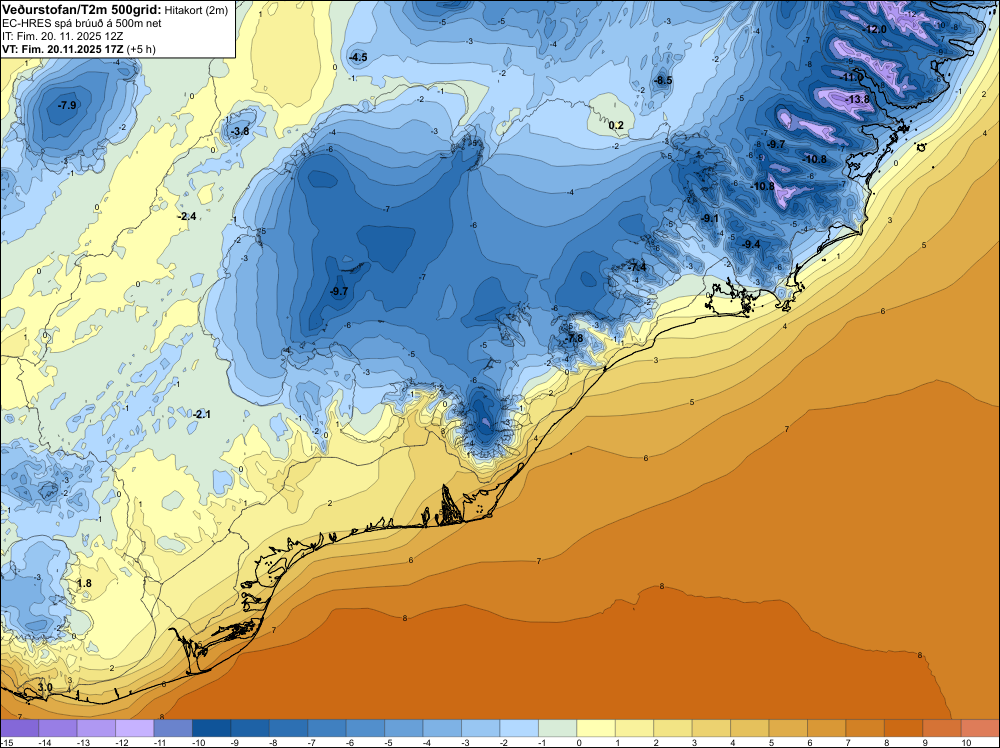1000x748 pixels.
Task: Click the -3.8 temperature label
Action: pos(240,131)
